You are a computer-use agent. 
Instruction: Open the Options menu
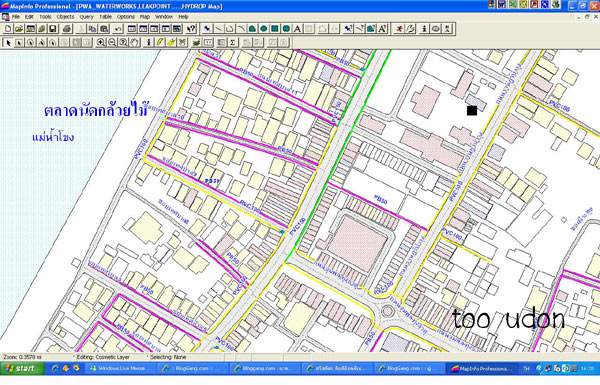[x=126, y=17]
